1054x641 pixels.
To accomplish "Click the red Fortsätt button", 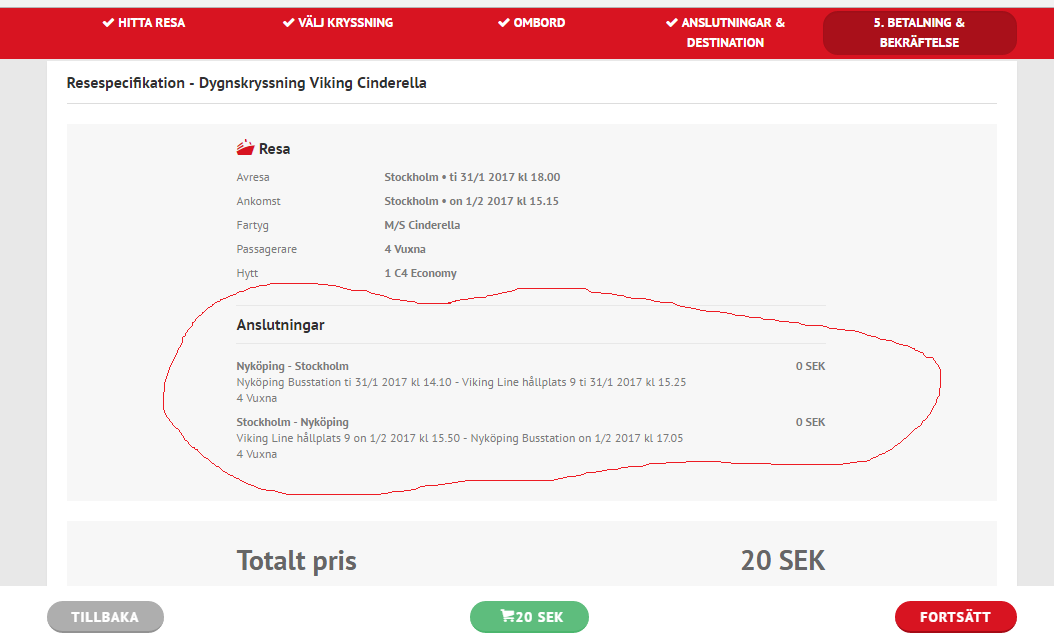I will point(955,617).
